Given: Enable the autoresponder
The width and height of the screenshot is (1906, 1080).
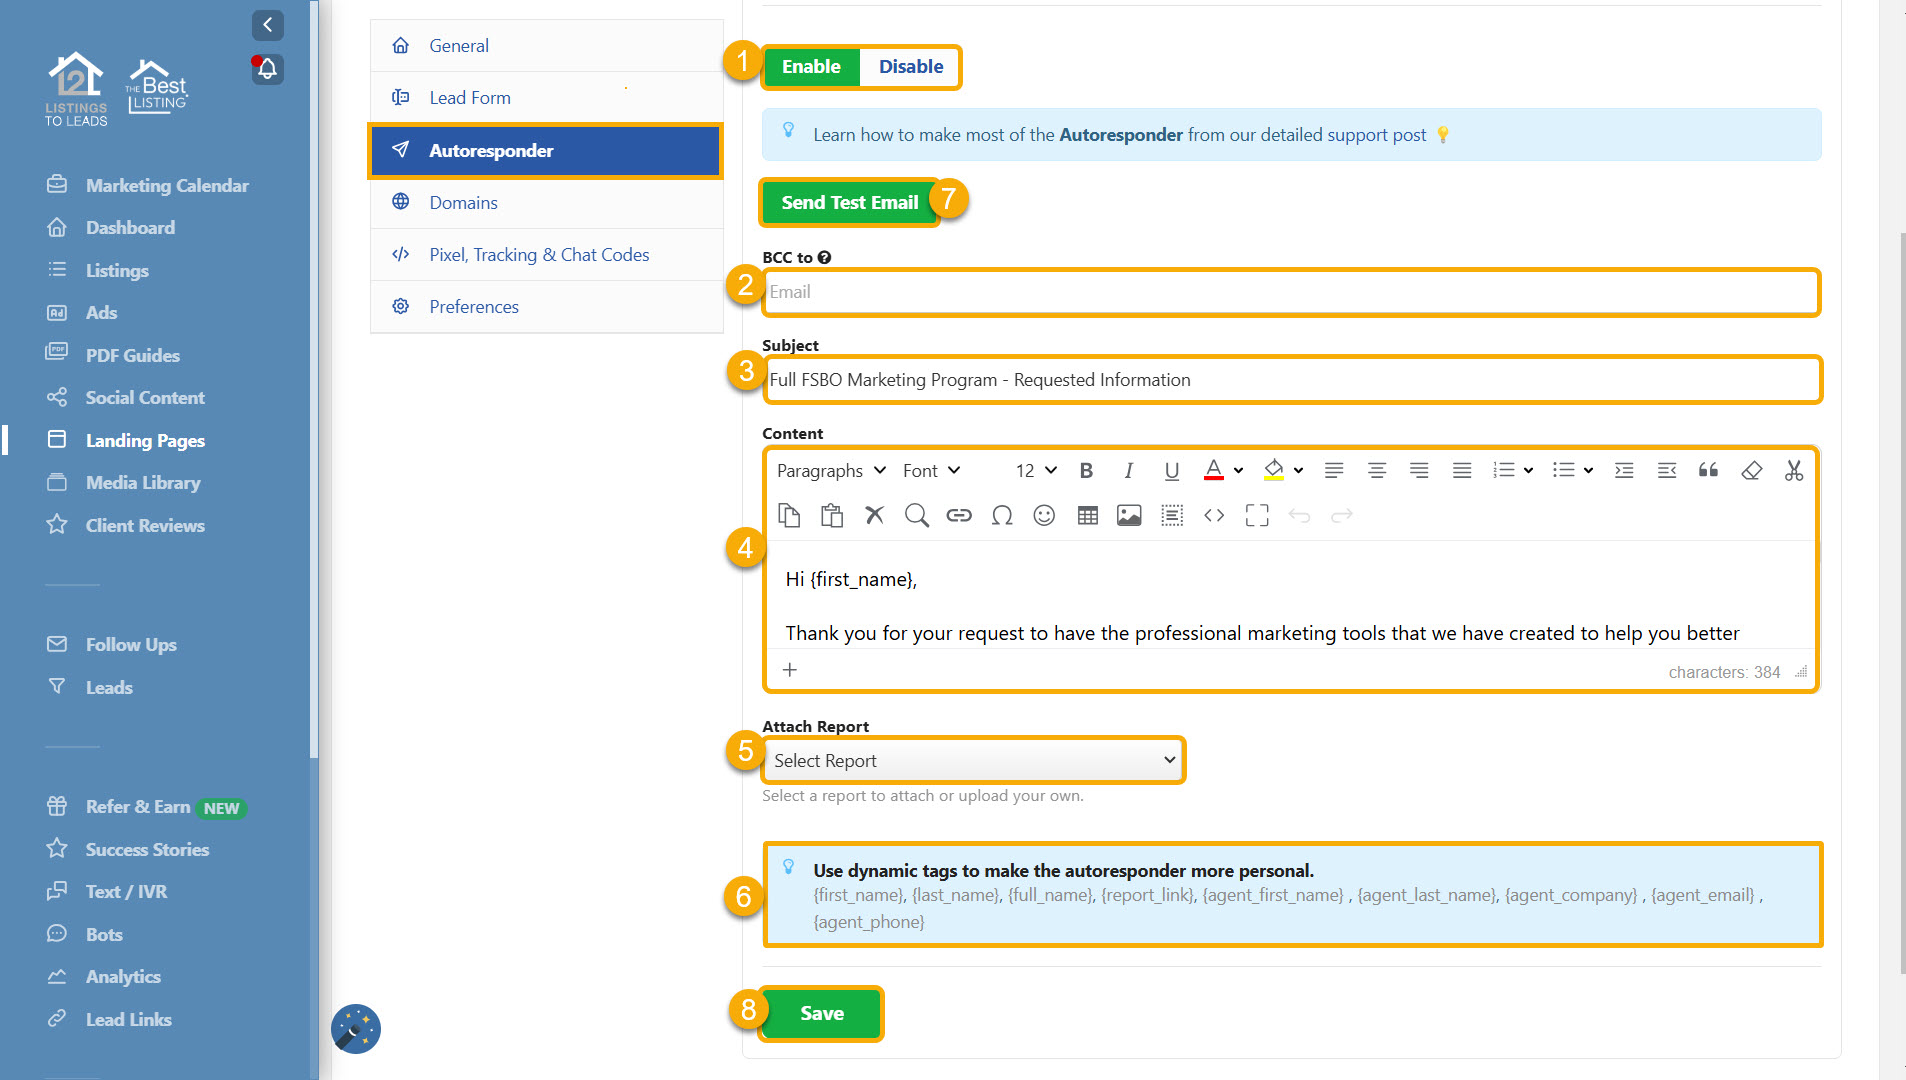Looking at the screenshot, I should [x=811, y=67].
